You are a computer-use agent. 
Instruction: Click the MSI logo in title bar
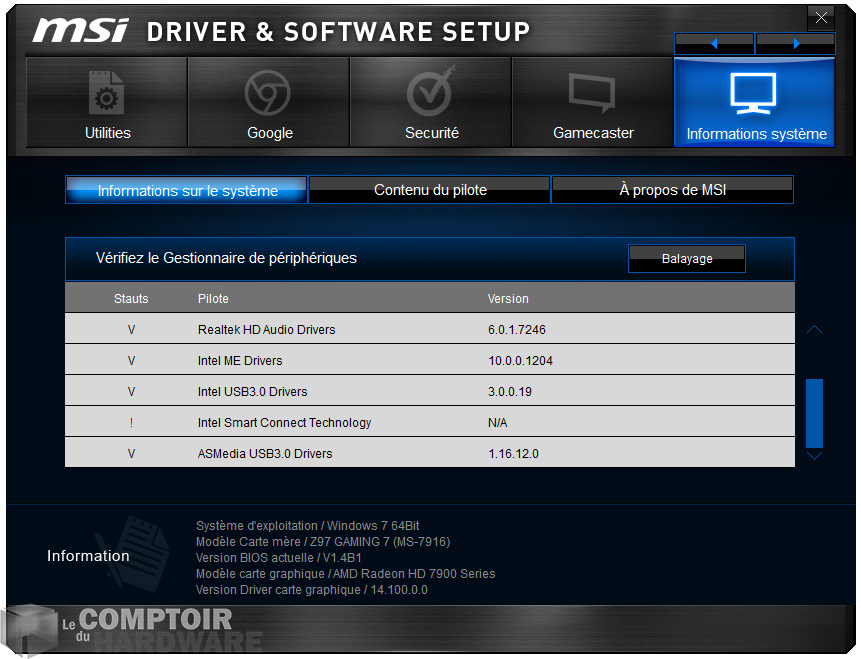point(80,30)
